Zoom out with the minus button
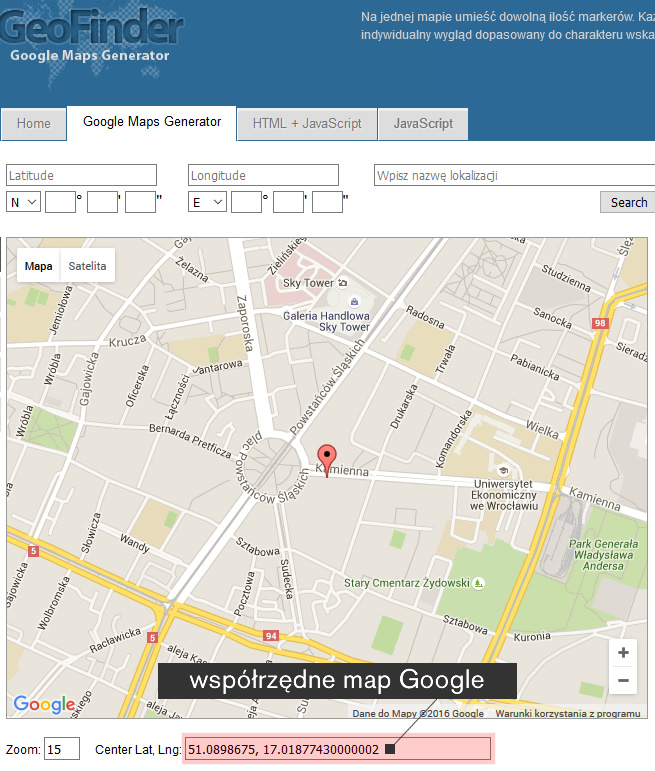Image resolution: width=655 pixels, height=771 pixels. (x=623, y=681)
